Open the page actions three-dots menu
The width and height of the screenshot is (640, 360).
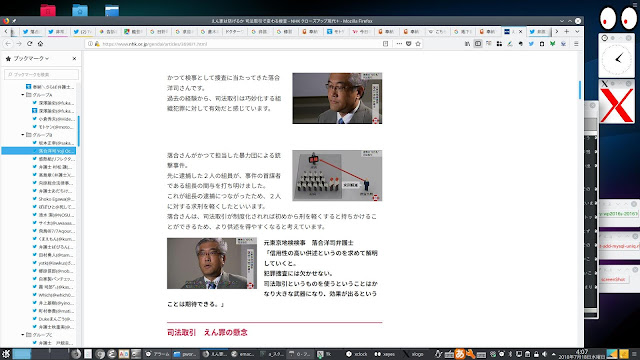click(399, 44)
